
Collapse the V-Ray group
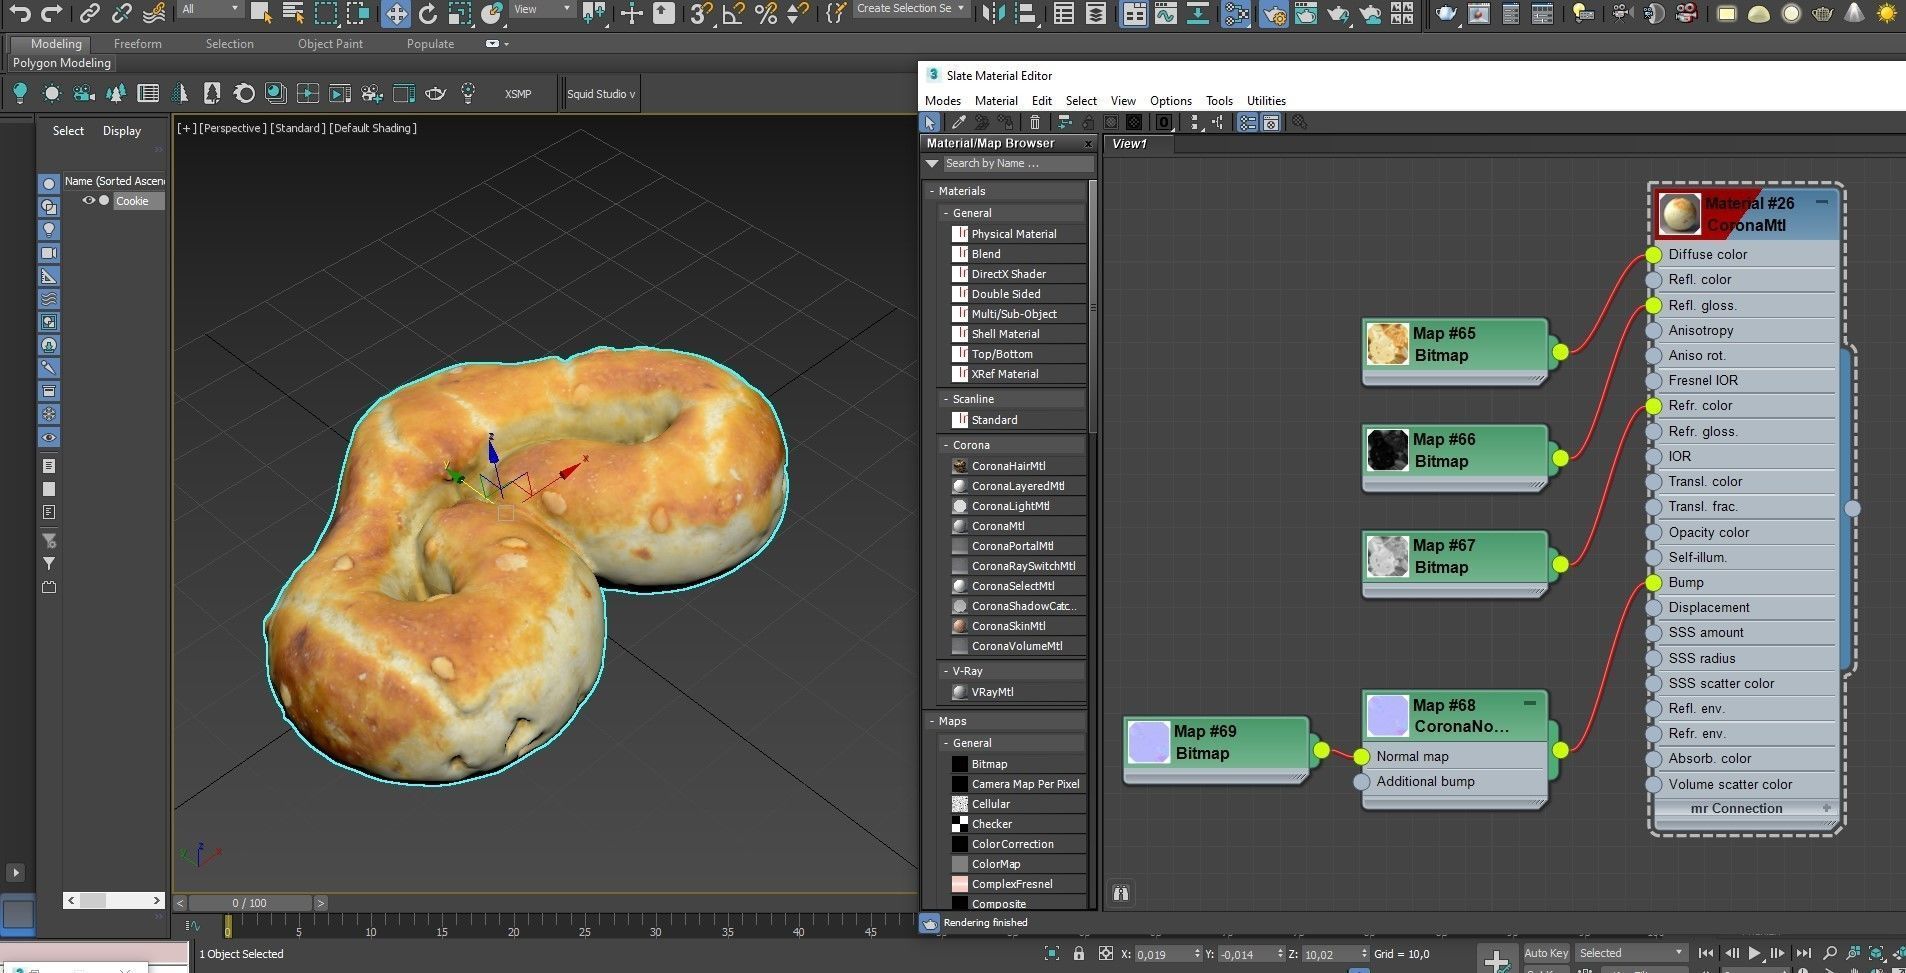[946, 671]
